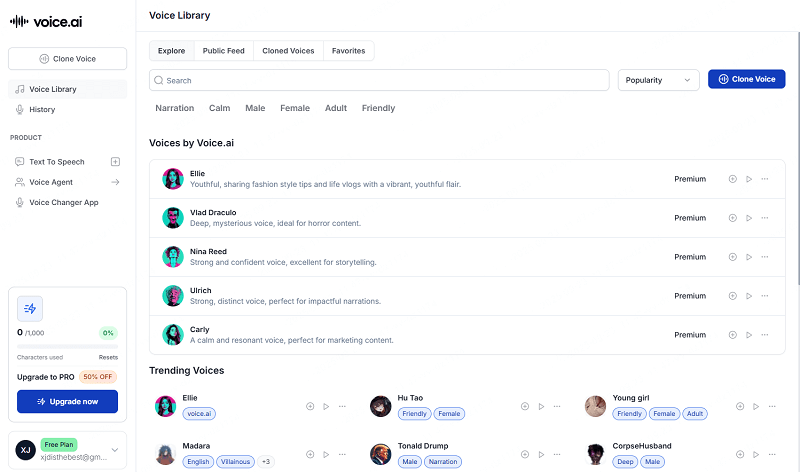Add Carly voice with plus icon
This screenshot has width=800, height=472.
(733, 335)
